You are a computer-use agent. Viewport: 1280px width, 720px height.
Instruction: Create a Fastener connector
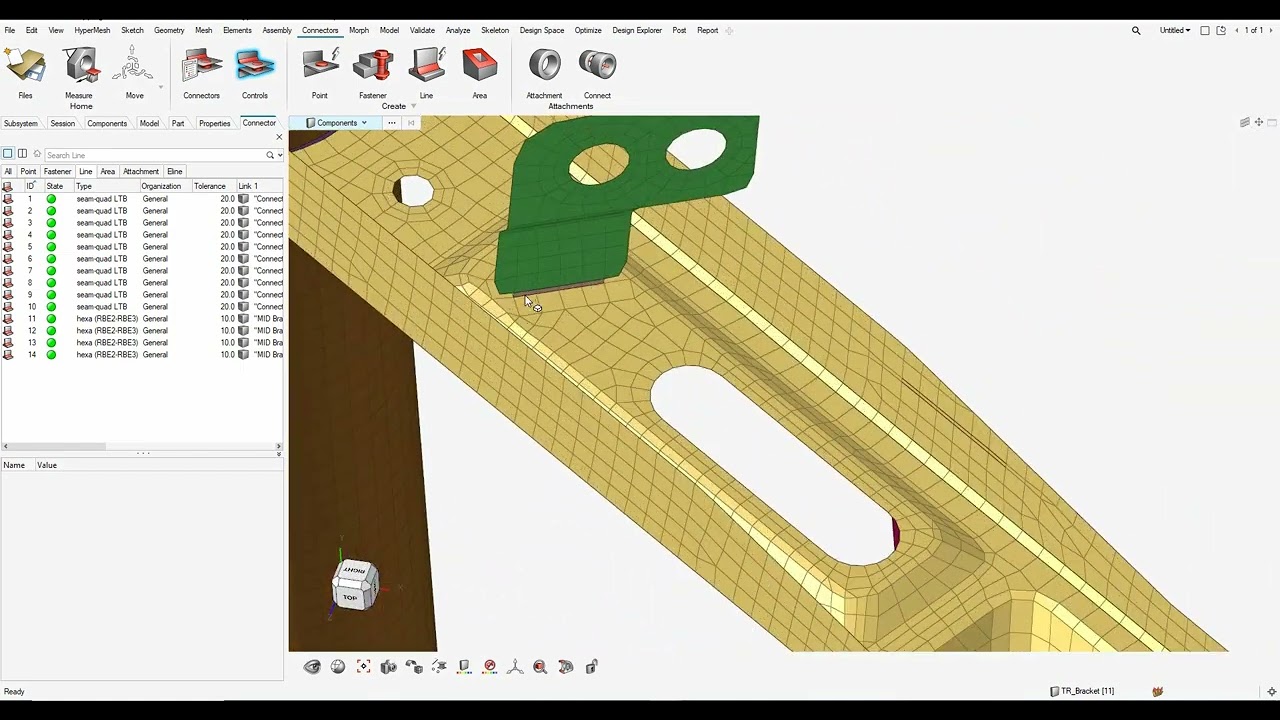click(373, 74)
